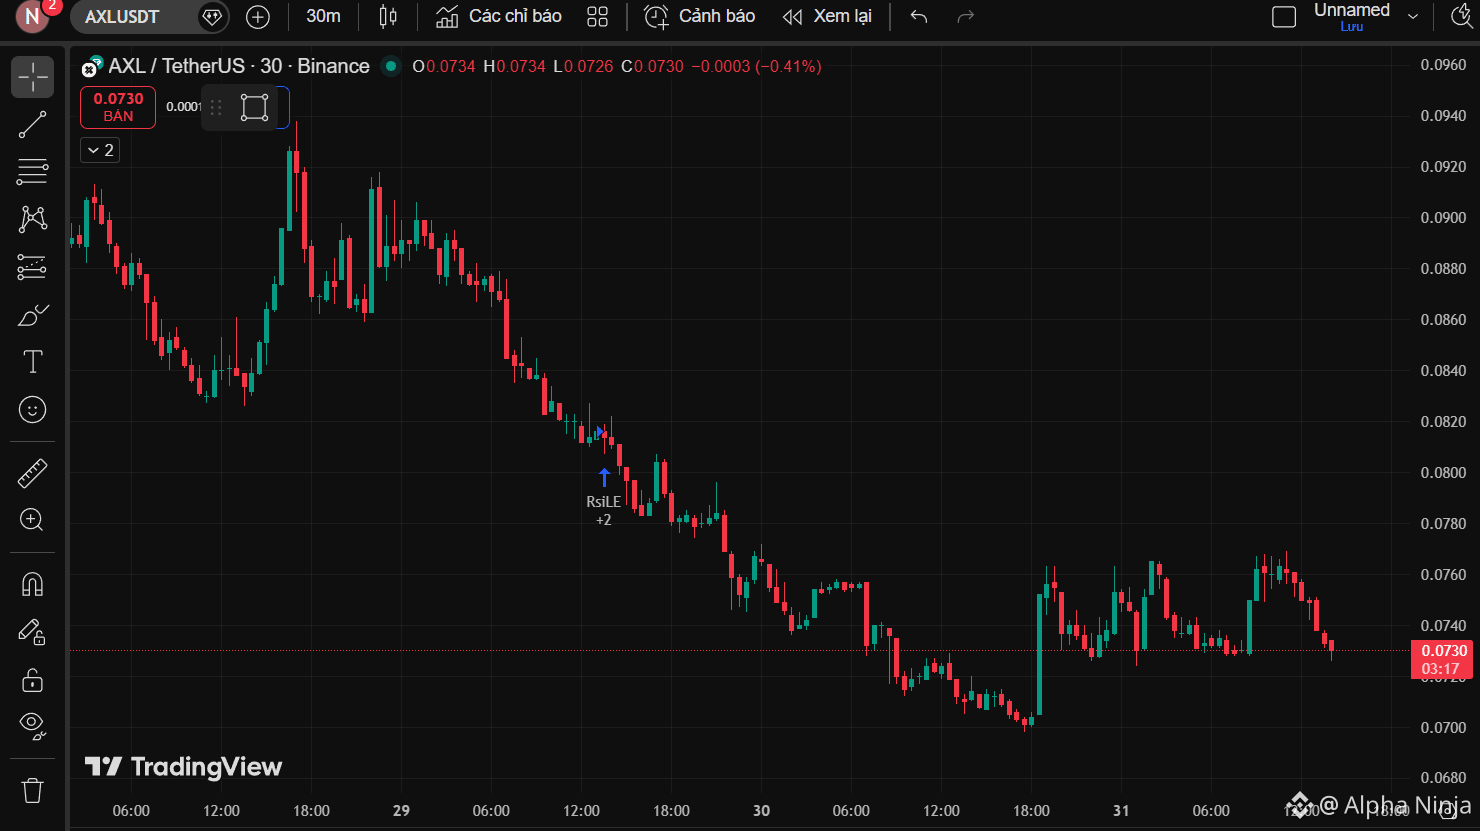Click the 0.0730 BÁN sell button
The image size is (1480, 831).
tap(118, 107)
